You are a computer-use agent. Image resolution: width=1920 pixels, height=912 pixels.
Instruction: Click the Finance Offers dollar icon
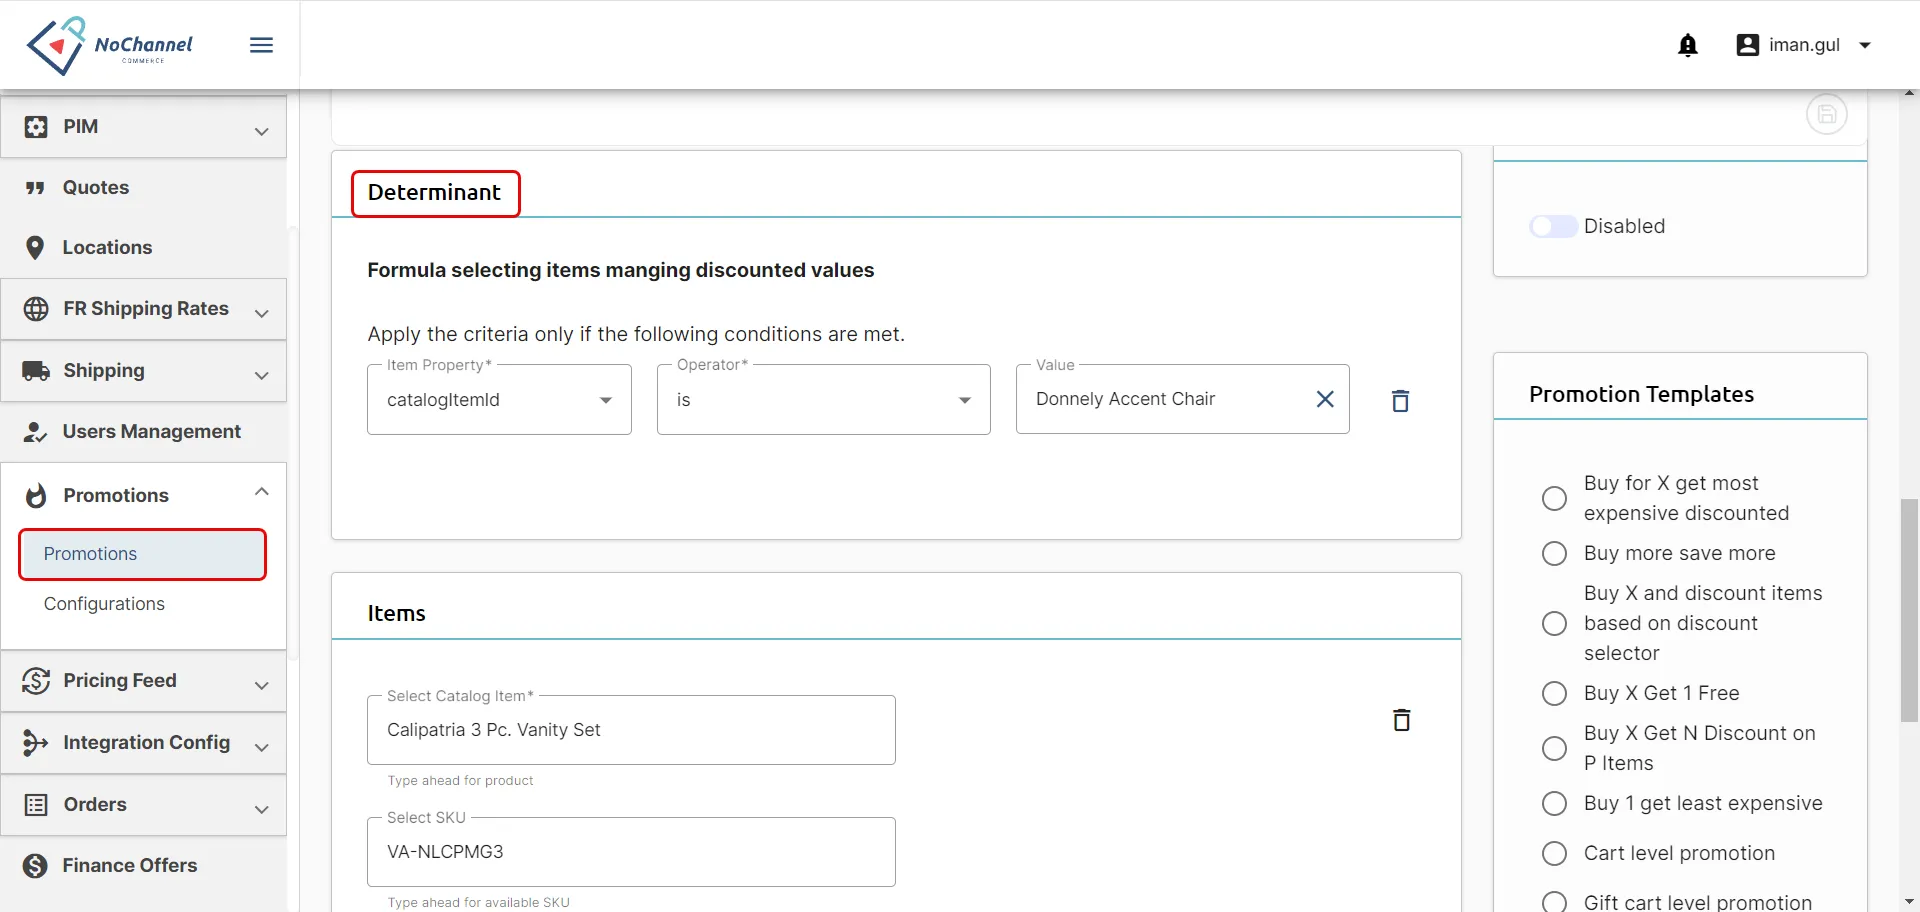pyautogui.click(x=35, y=866)
